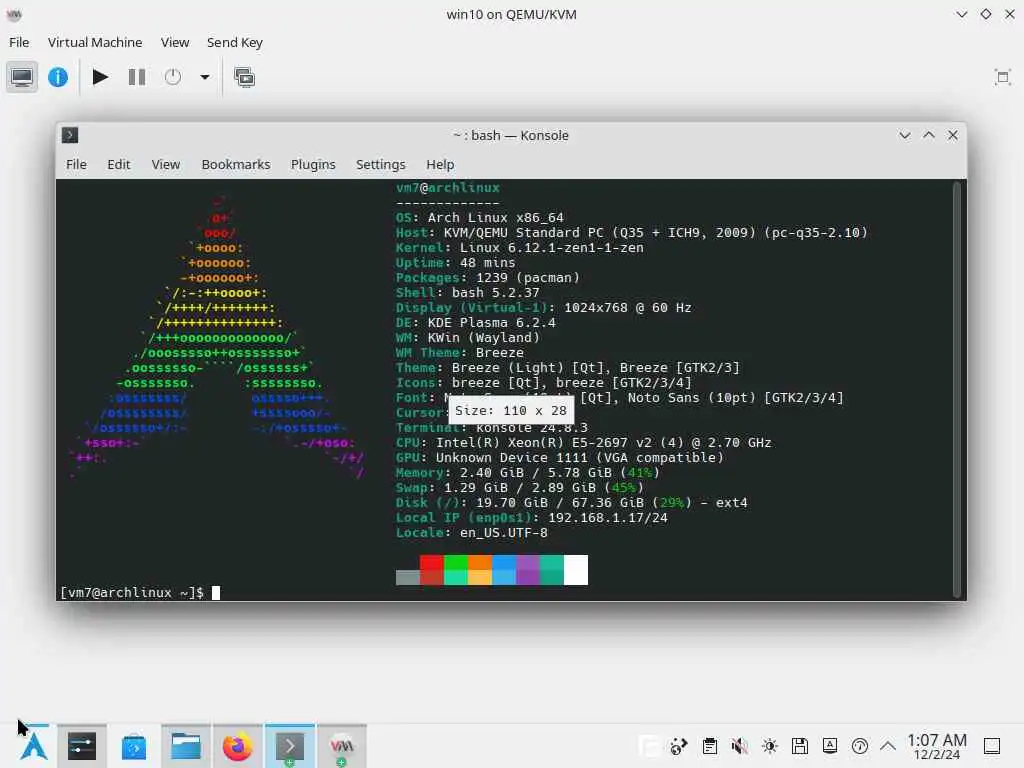Open the manage VM snapshots icon
The height and width of the screenshot is (768, 1024).
coord(244,77)
